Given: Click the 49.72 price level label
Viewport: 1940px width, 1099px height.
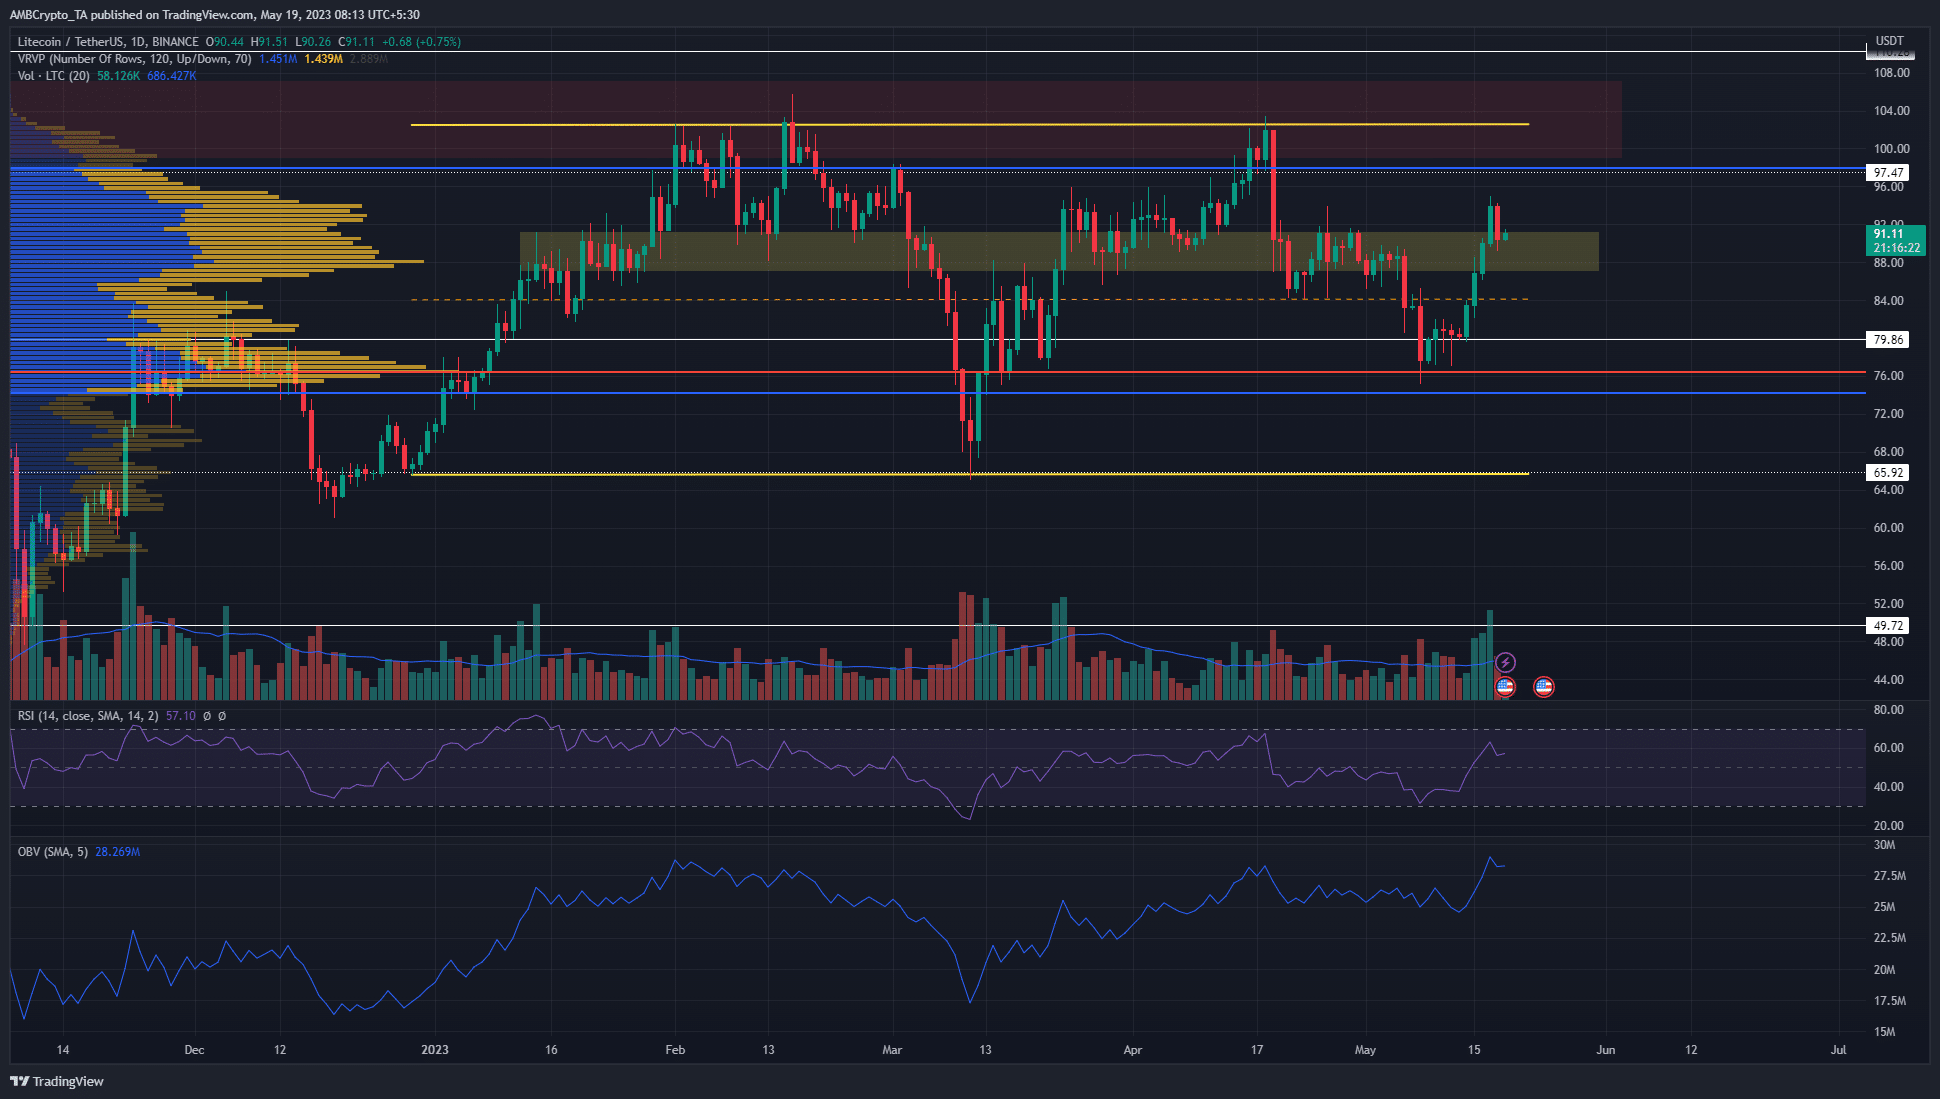Looking at the screenshot, I should pos(1888,626).
